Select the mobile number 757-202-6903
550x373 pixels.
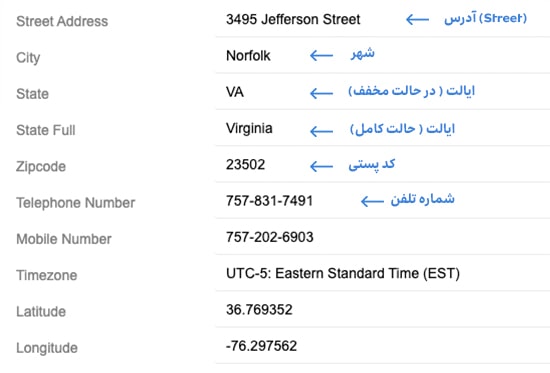point(269,237)
